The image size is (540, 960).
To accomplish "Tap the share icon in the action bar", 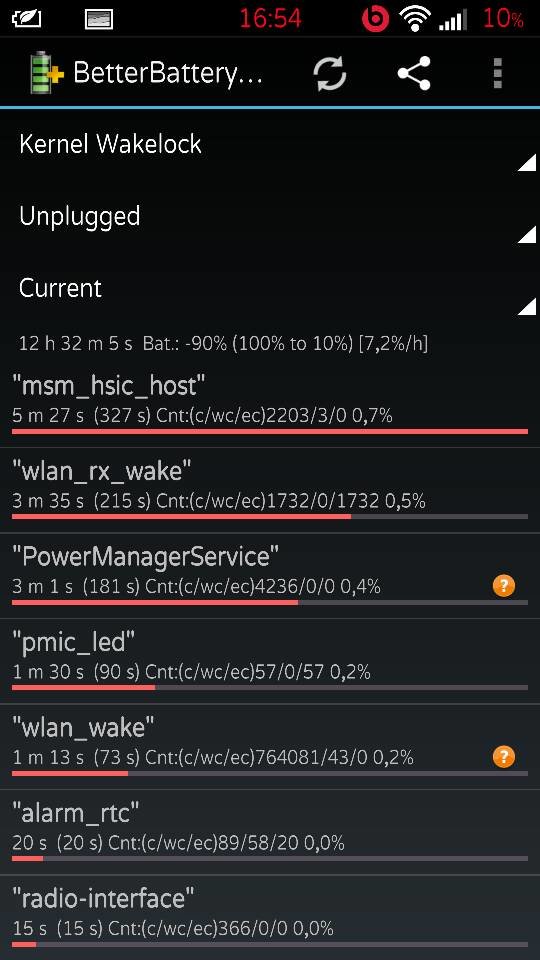I will 414,73.
